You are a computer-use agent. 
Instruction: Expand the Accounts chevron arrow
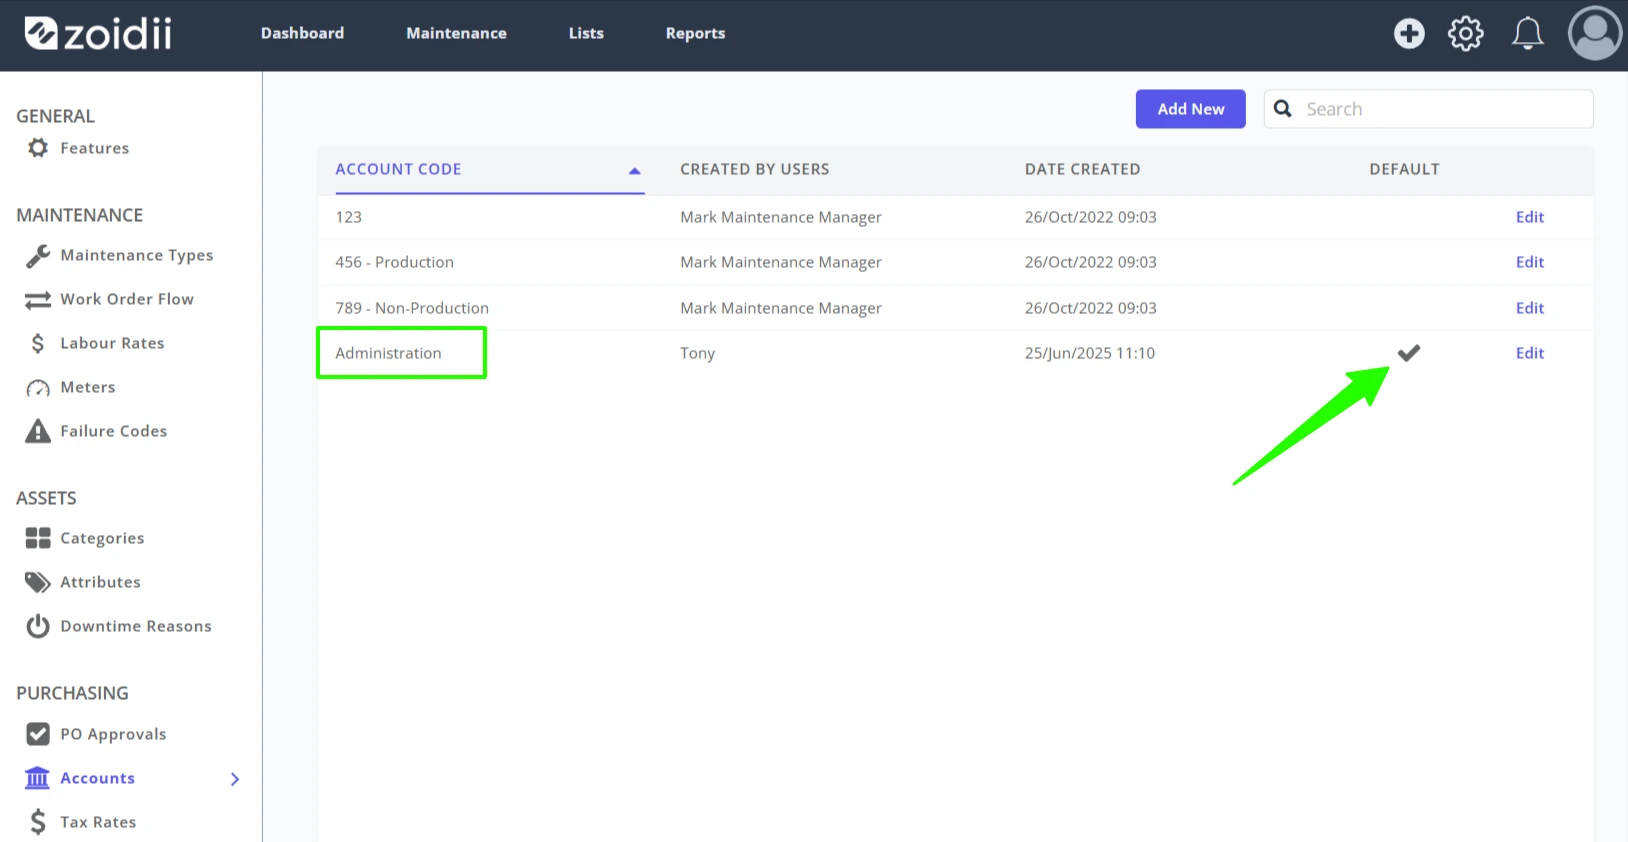coord(235,779)
